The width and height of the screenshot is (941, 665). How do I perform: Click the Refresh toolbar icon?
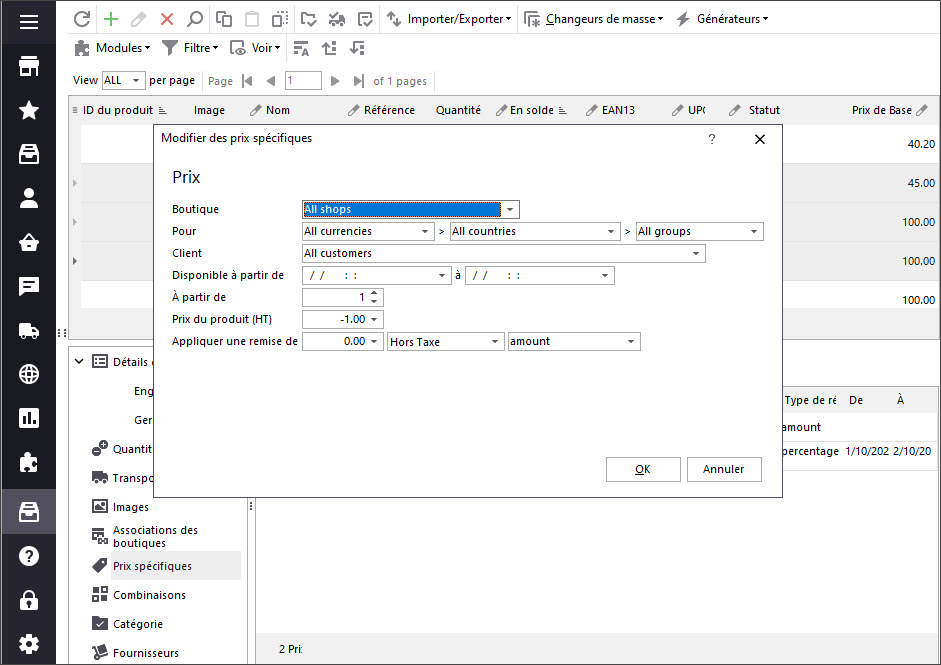point(82,19)
